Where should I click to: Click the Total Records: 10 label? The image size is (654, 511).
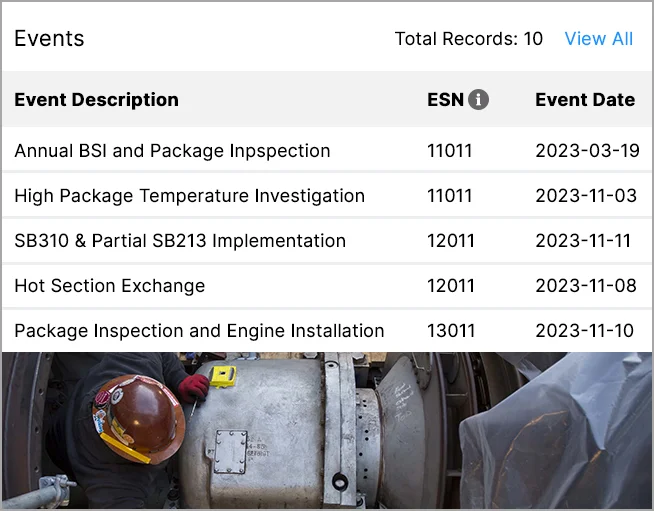coord(468,39)
